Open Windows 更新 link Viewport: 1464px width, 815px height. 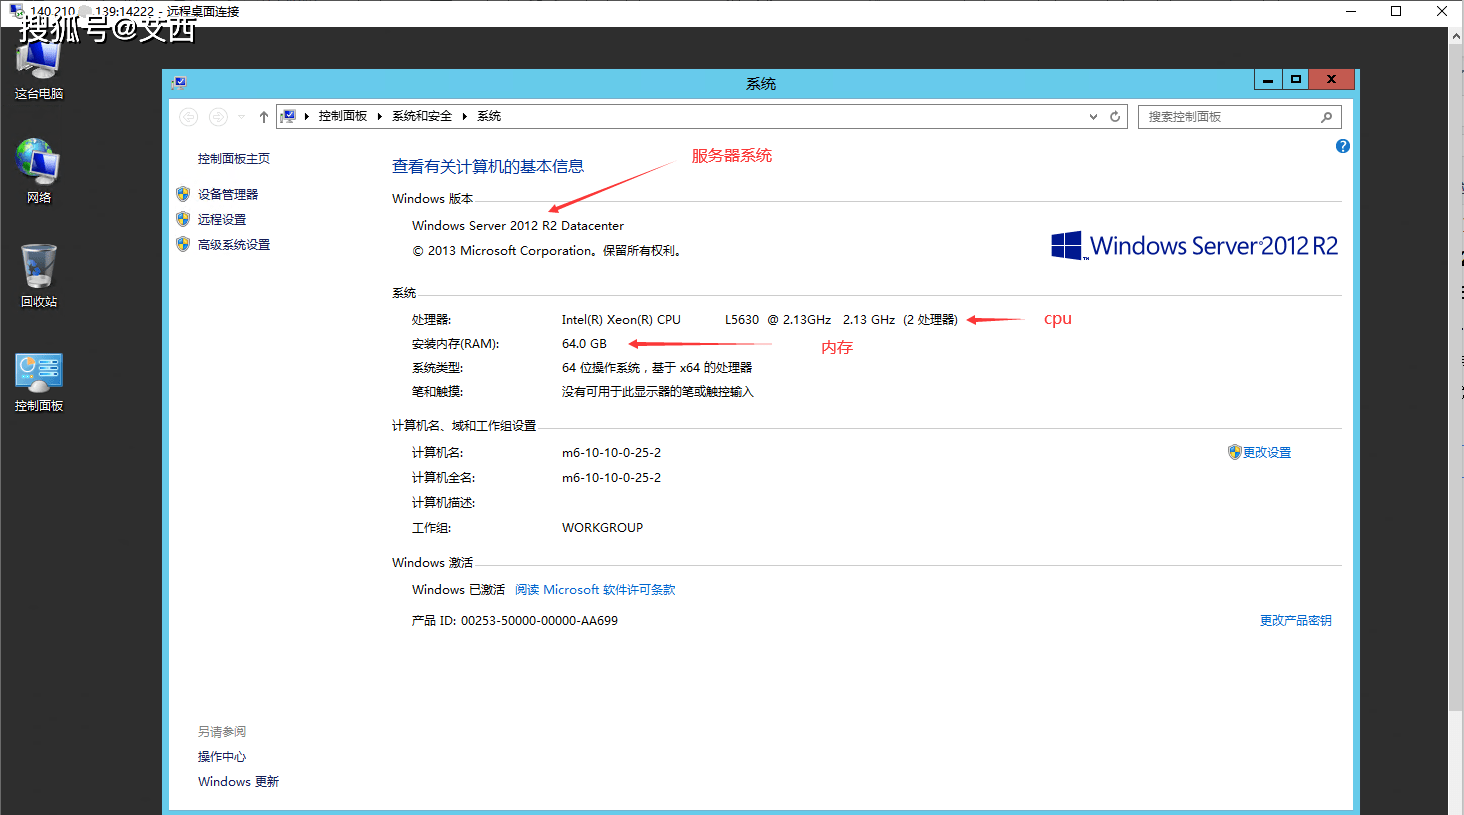click(x=238, y=782)
